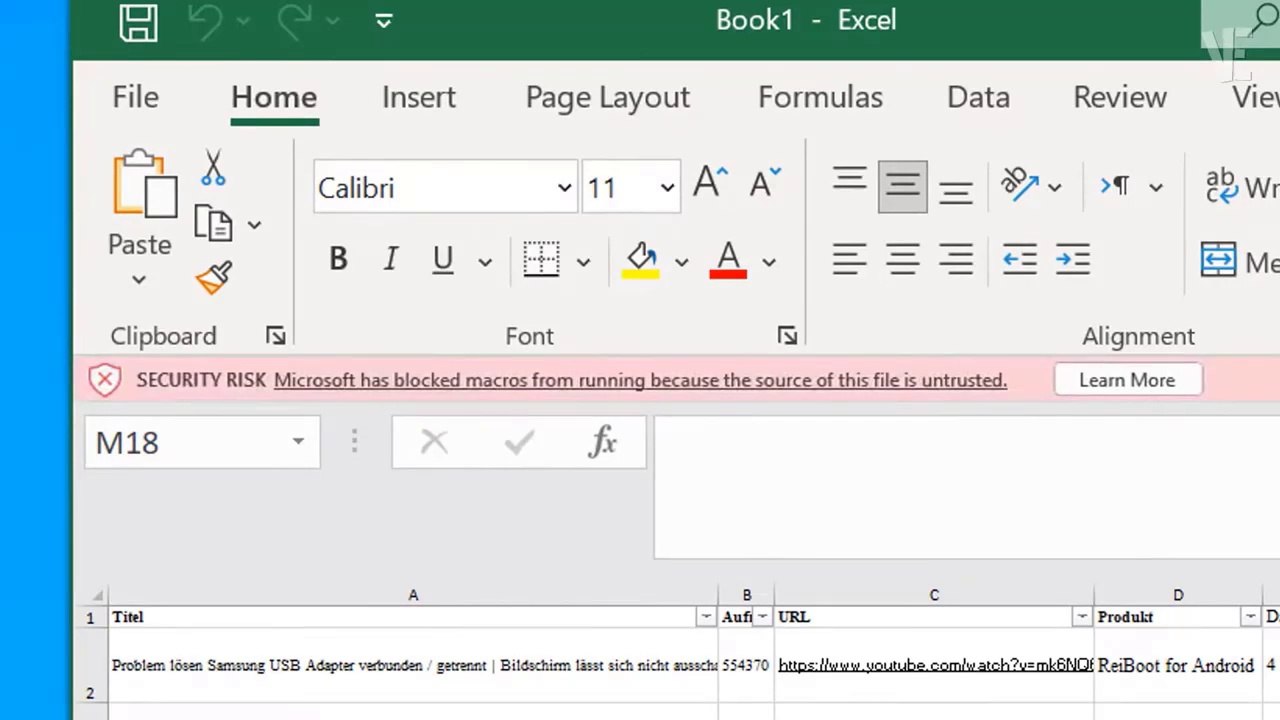Apply red Font Color
Image resolution: width=1280 pixels, height=720 pixels.
[x=728, y=260]
